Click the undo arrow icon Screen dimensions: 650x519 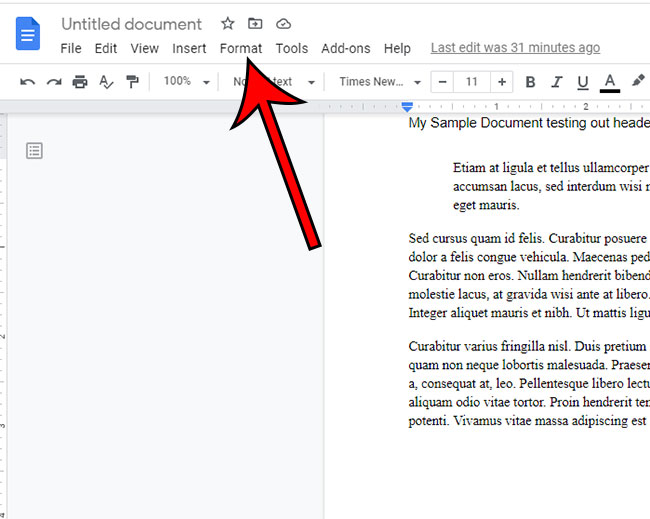click(x=27, y=82)
